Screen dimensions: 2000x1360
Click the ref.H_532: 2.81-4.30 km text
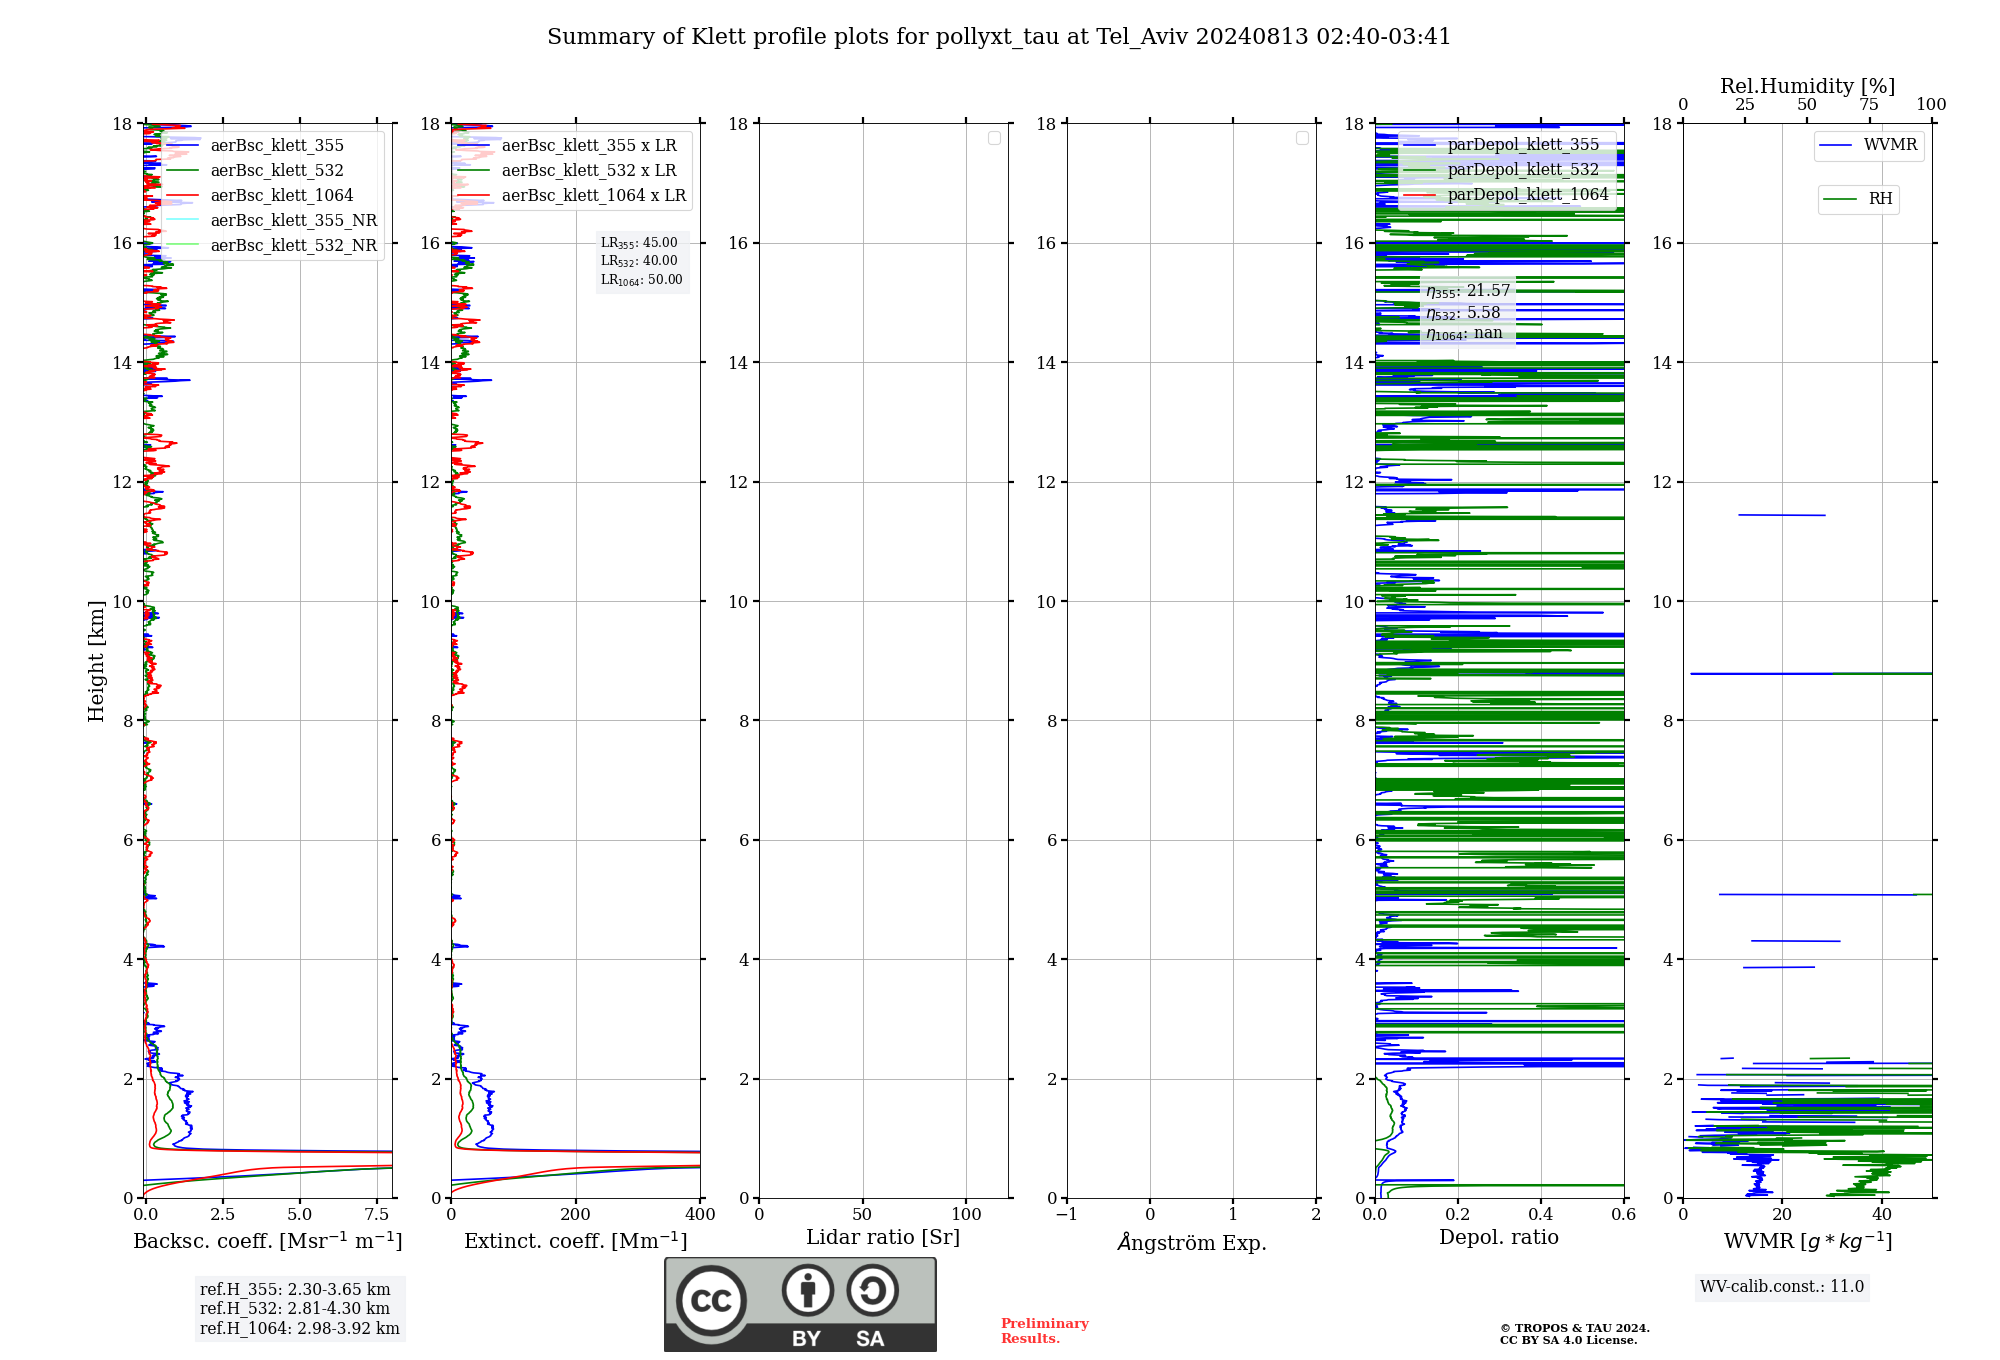click(x=295, y=1309)
